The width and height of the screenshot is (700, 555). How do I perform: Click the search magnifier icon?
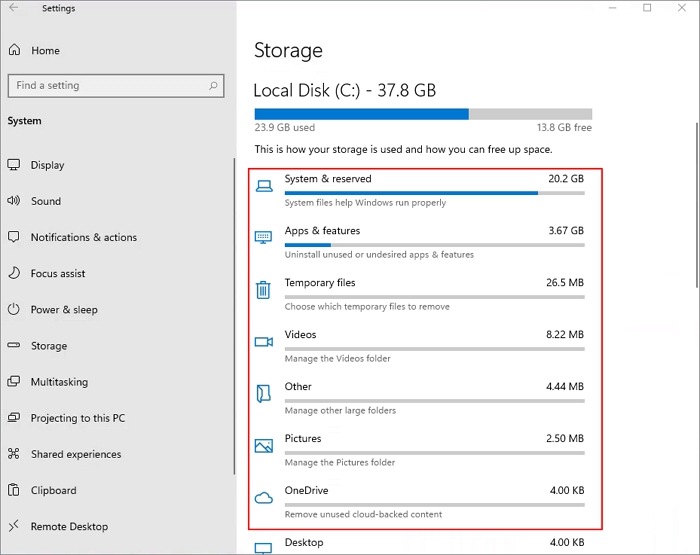pos(214,86)
